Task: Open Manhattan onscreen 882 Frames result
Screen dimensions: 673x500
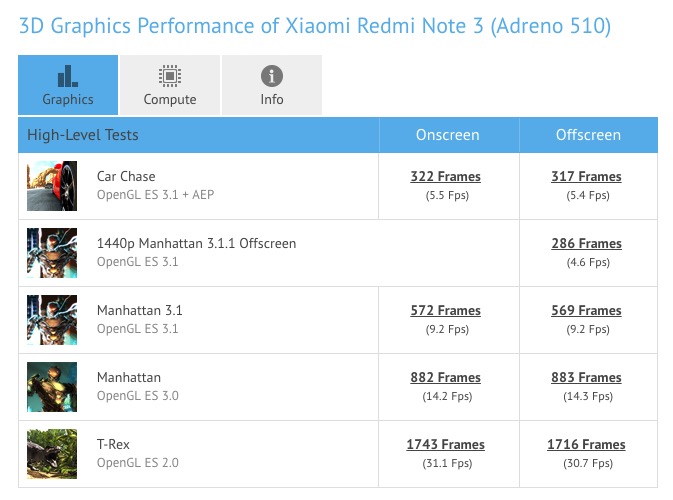Action: (x=445, y=378)
